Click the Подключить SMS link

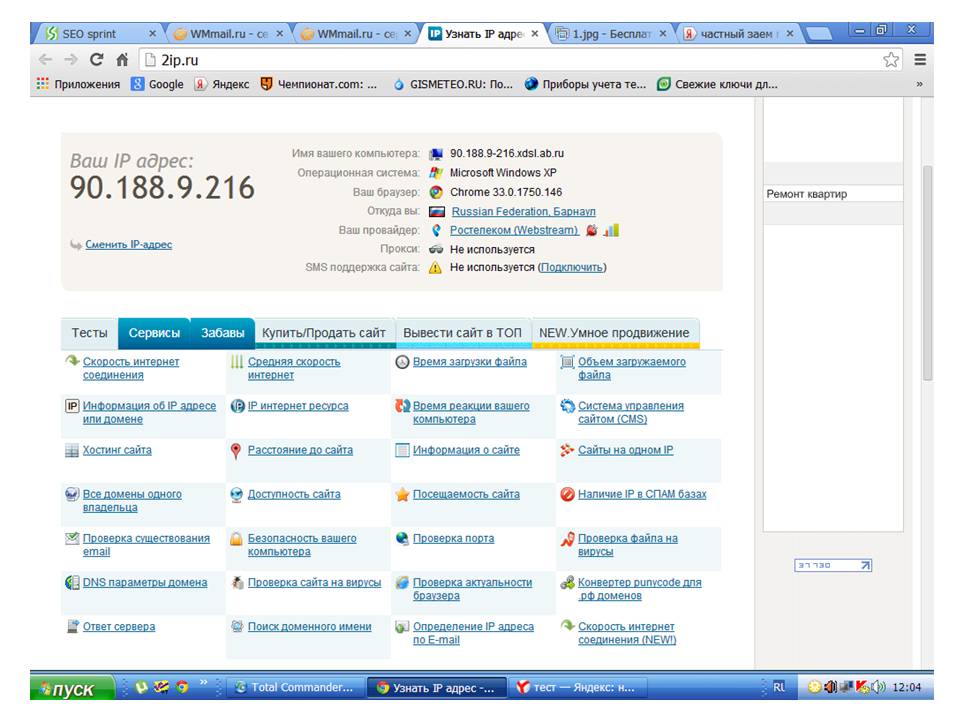(572, 268)
